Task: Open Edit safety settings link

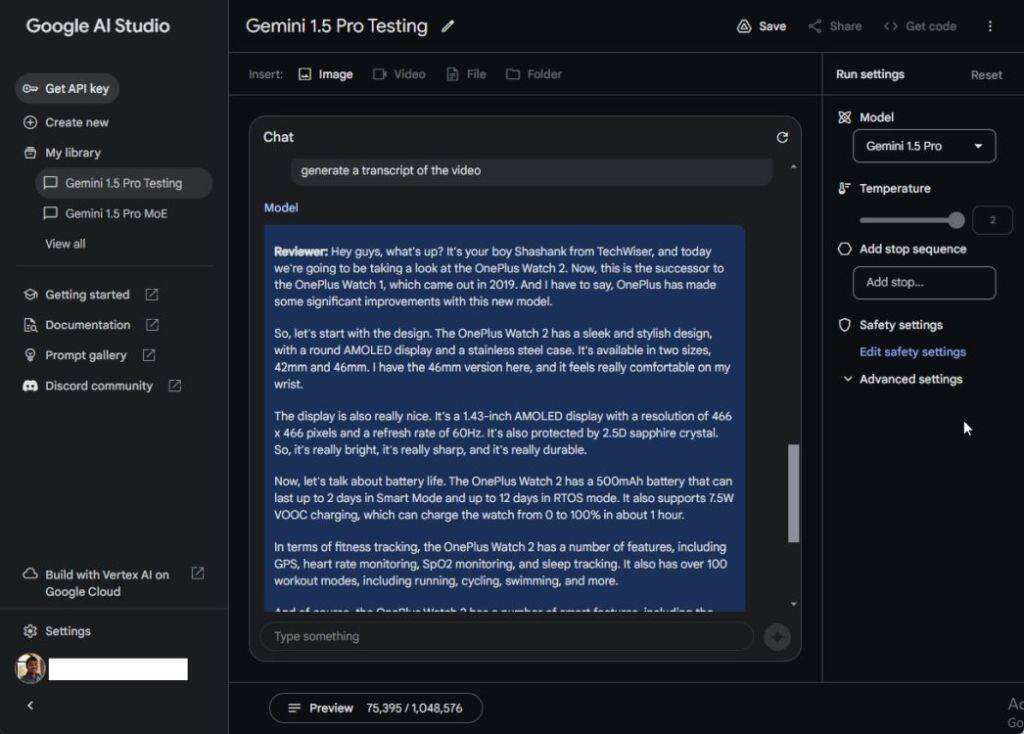Action: coord(912,352)
